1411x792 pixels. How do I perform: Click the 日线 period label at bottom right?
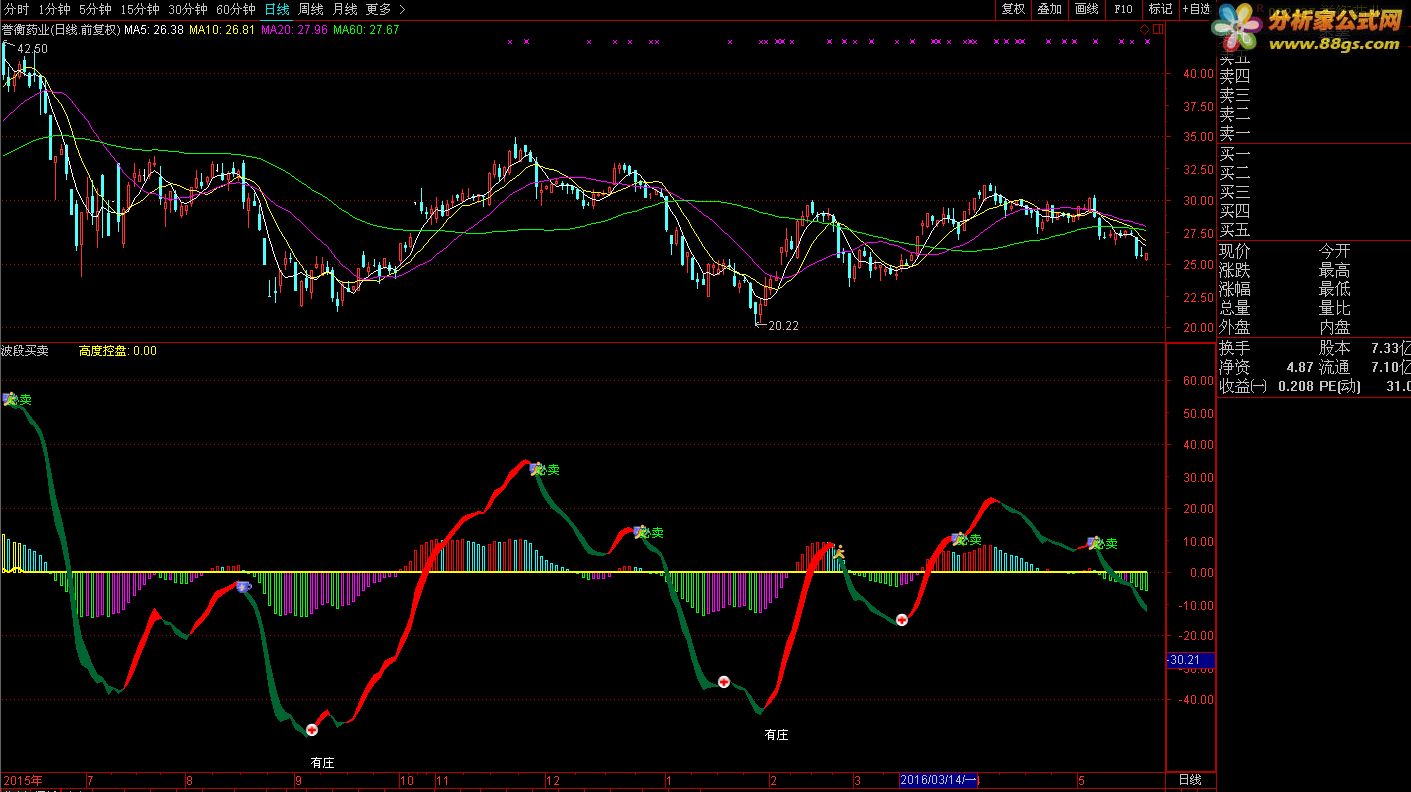pos(1190,780)
